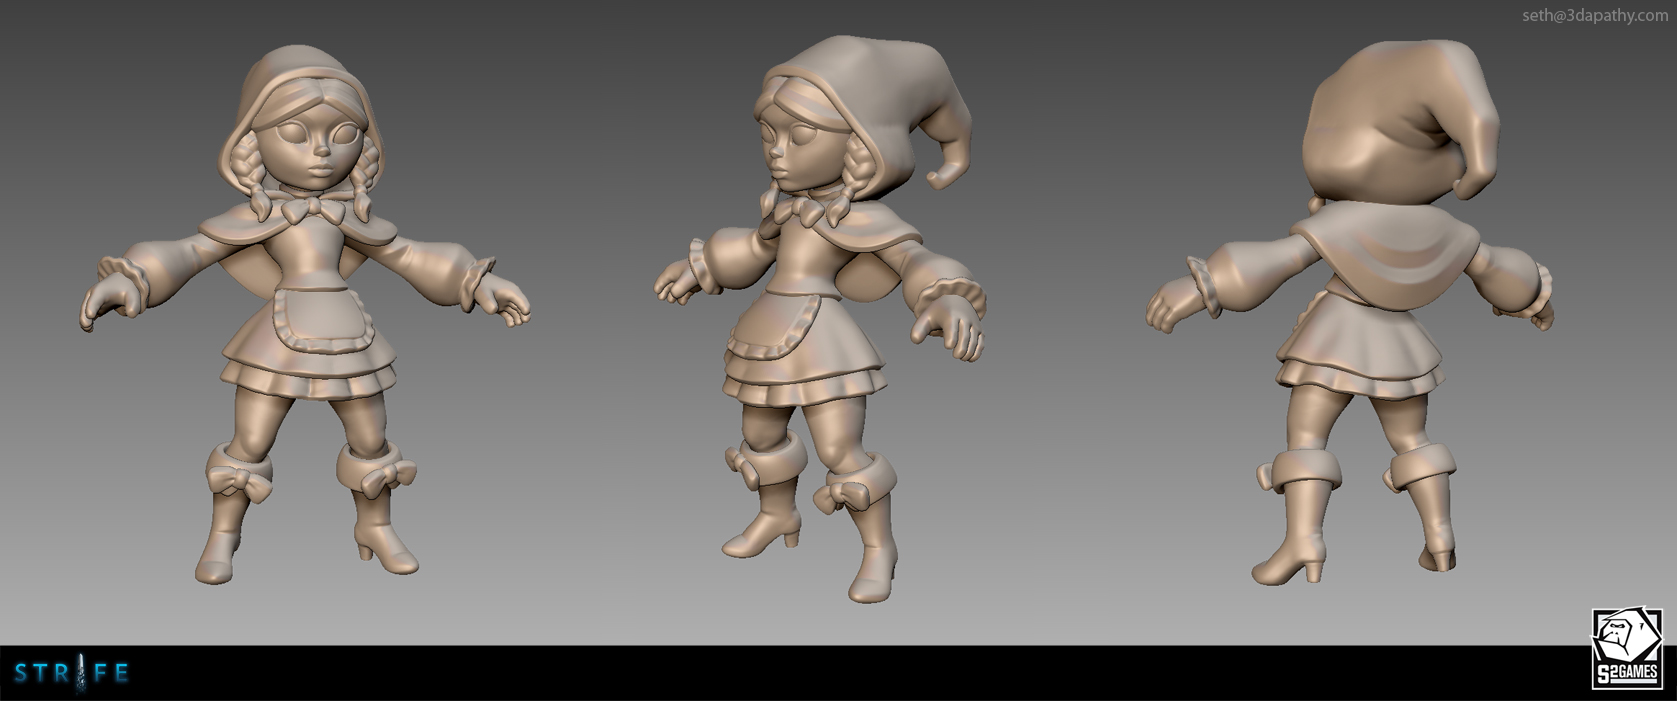Select the apron on the front view model

point(312,314)
